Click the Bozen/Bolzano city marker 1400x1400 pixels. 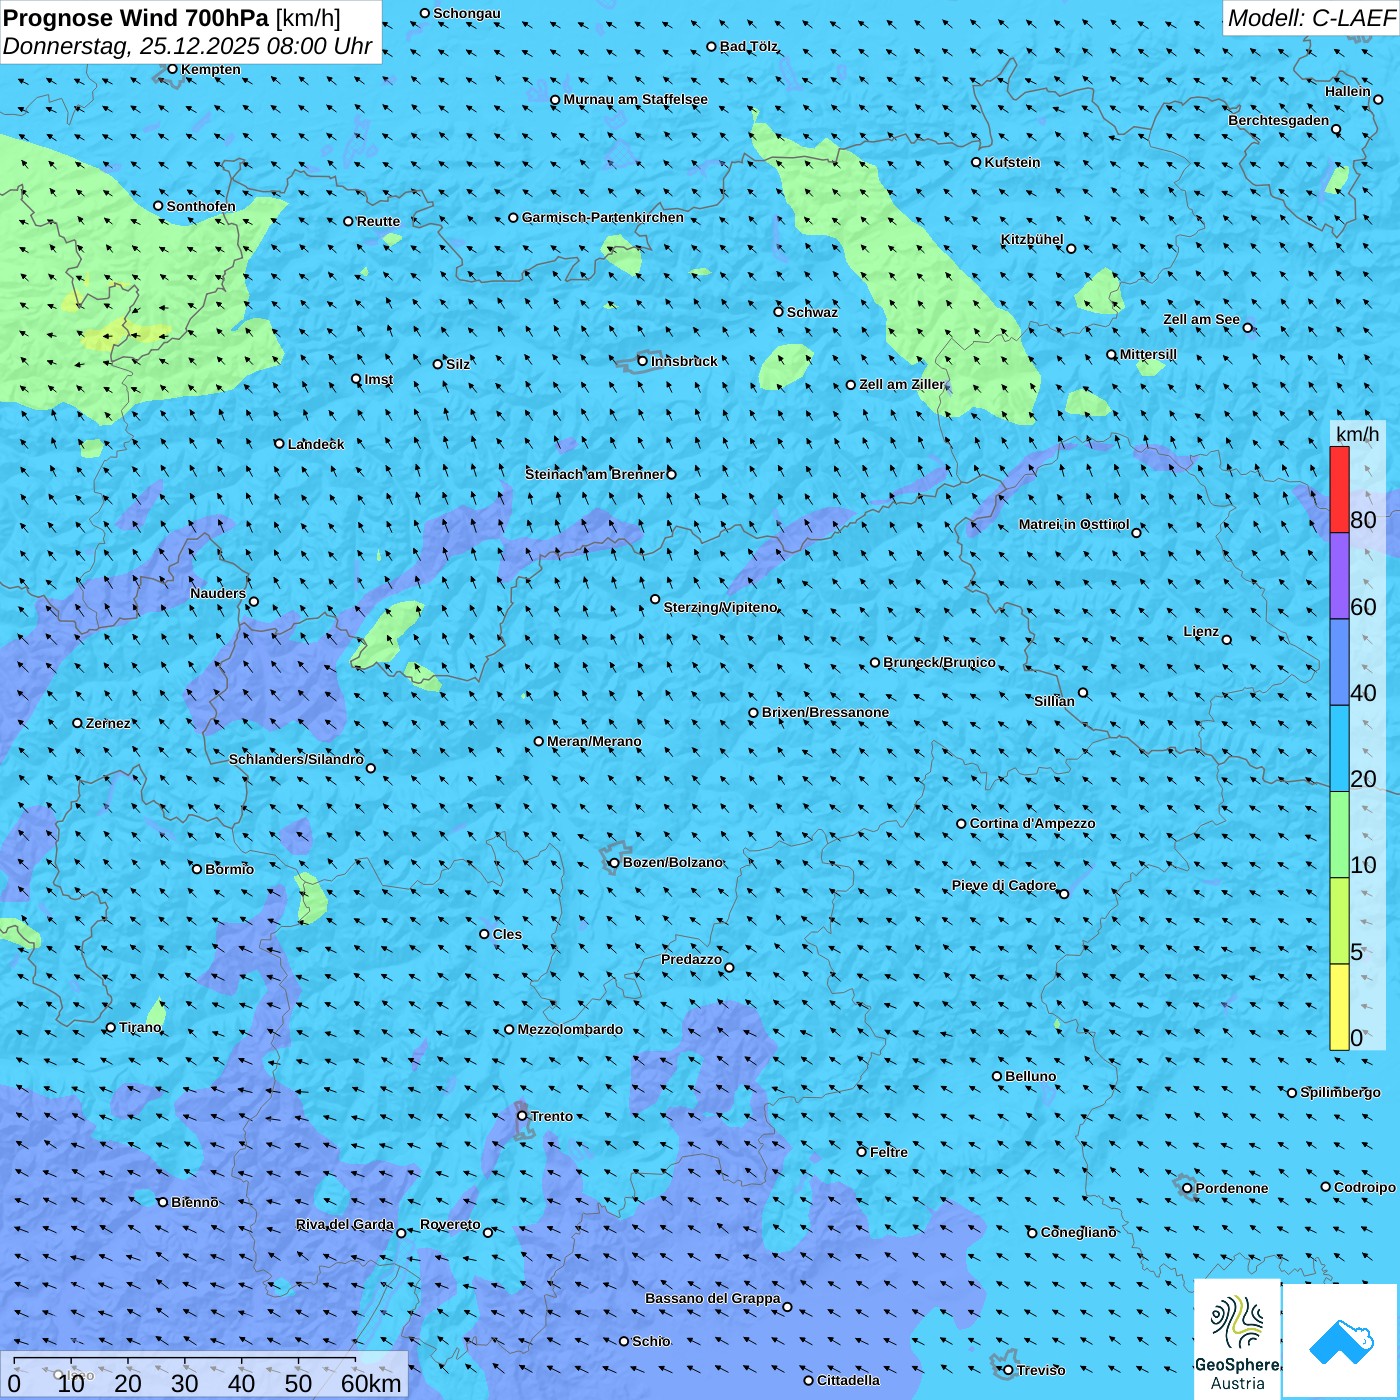(x=614, y=862)
